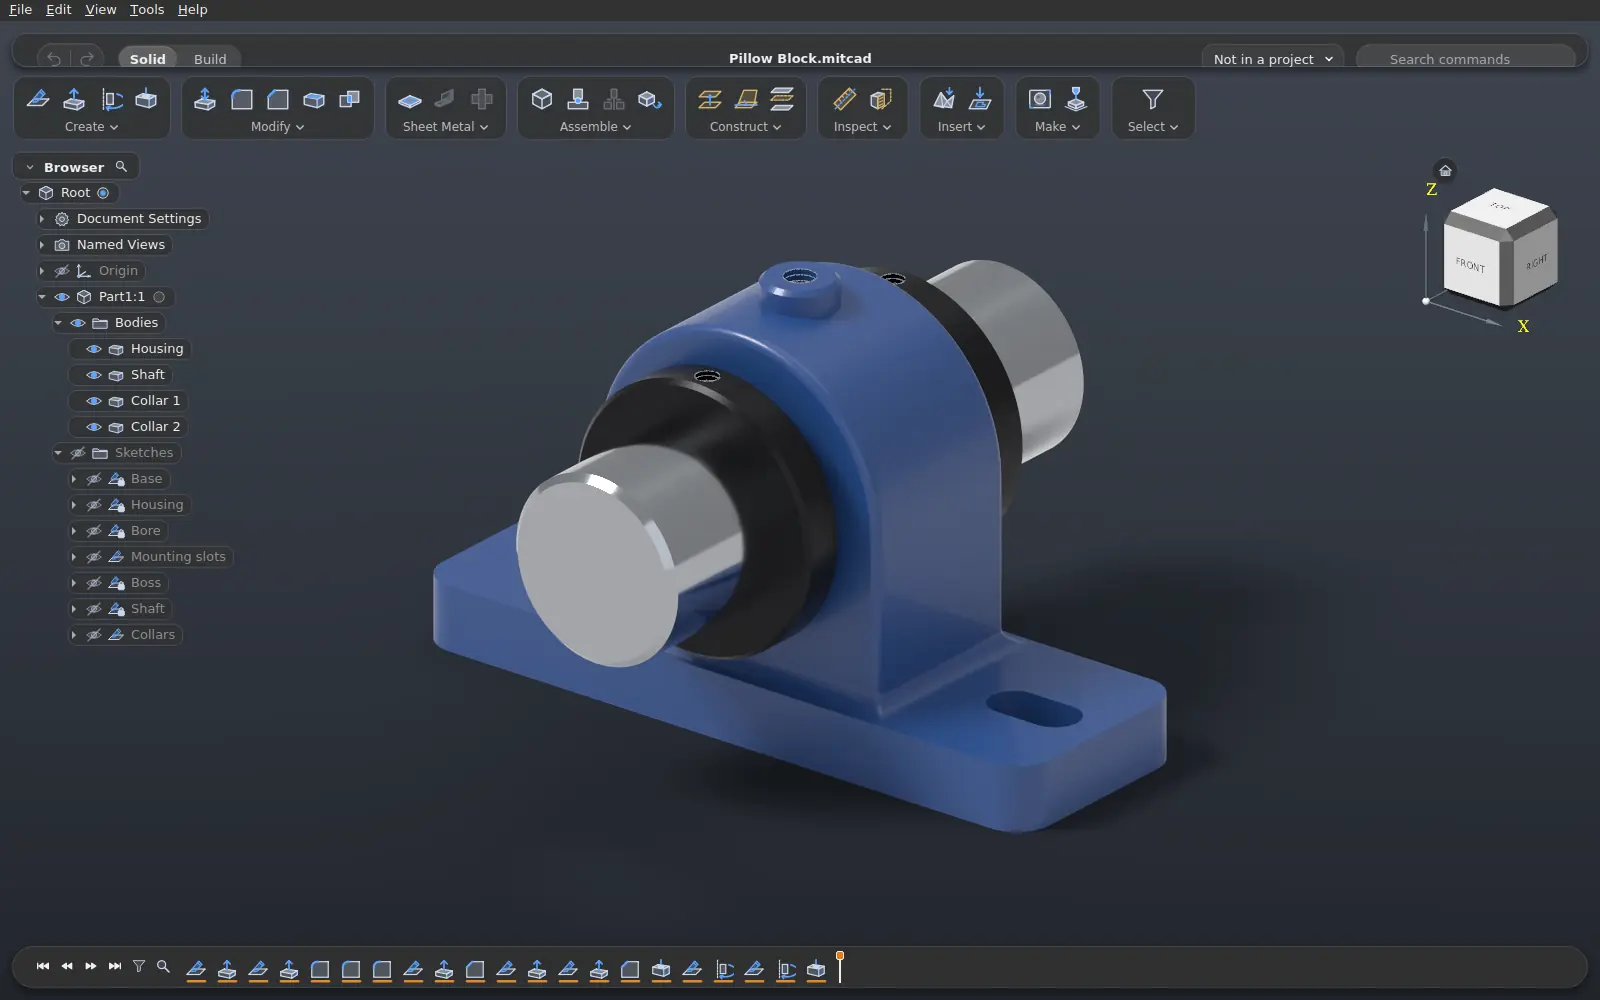
Task: Jump to timeline end button
Action: coord(115,966)
